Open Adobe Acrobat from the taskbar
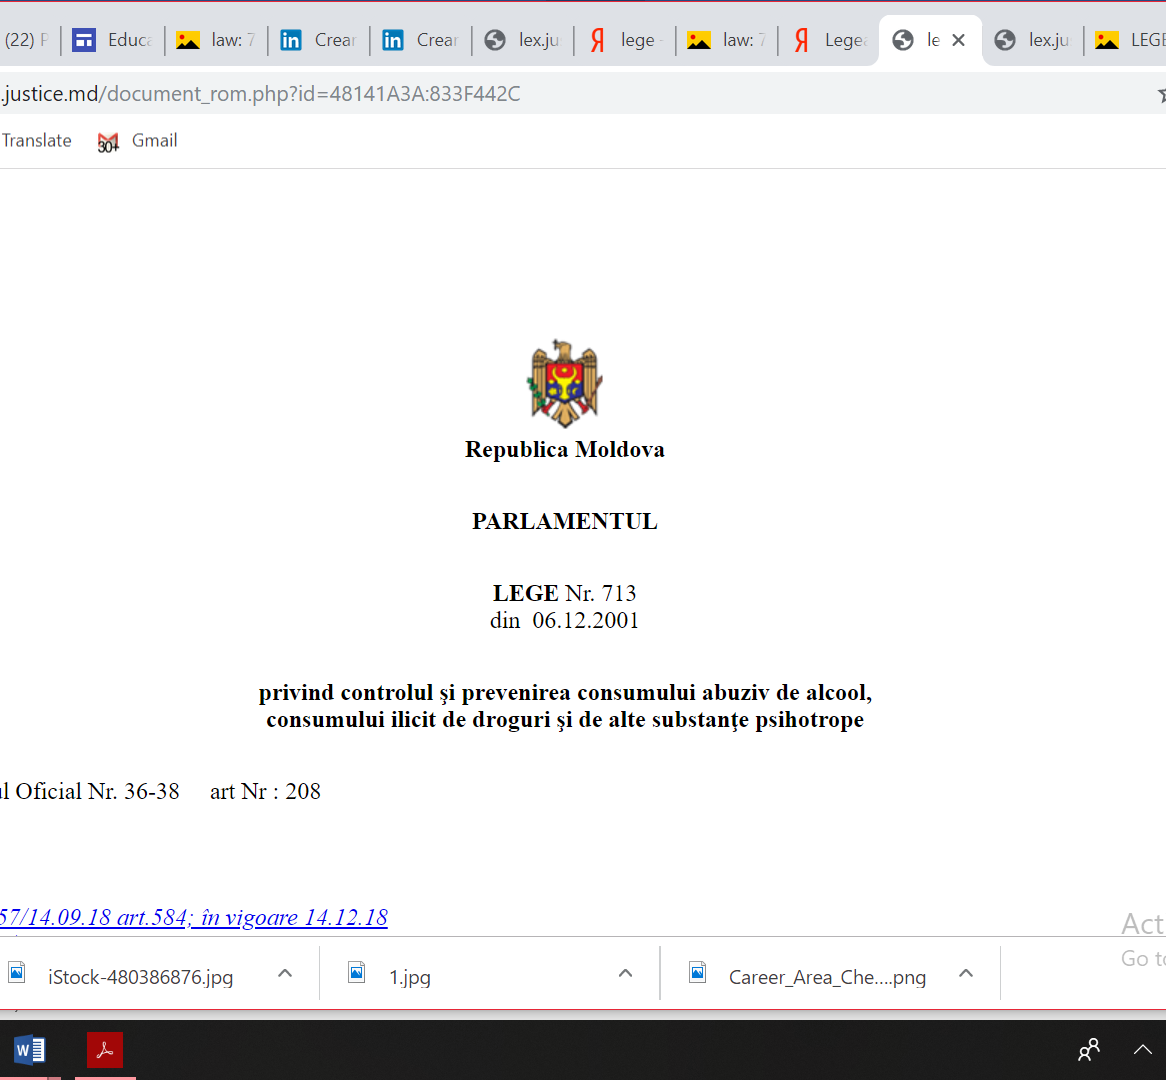This screenshot has height=1080, width=1166. pos(105,1050)
